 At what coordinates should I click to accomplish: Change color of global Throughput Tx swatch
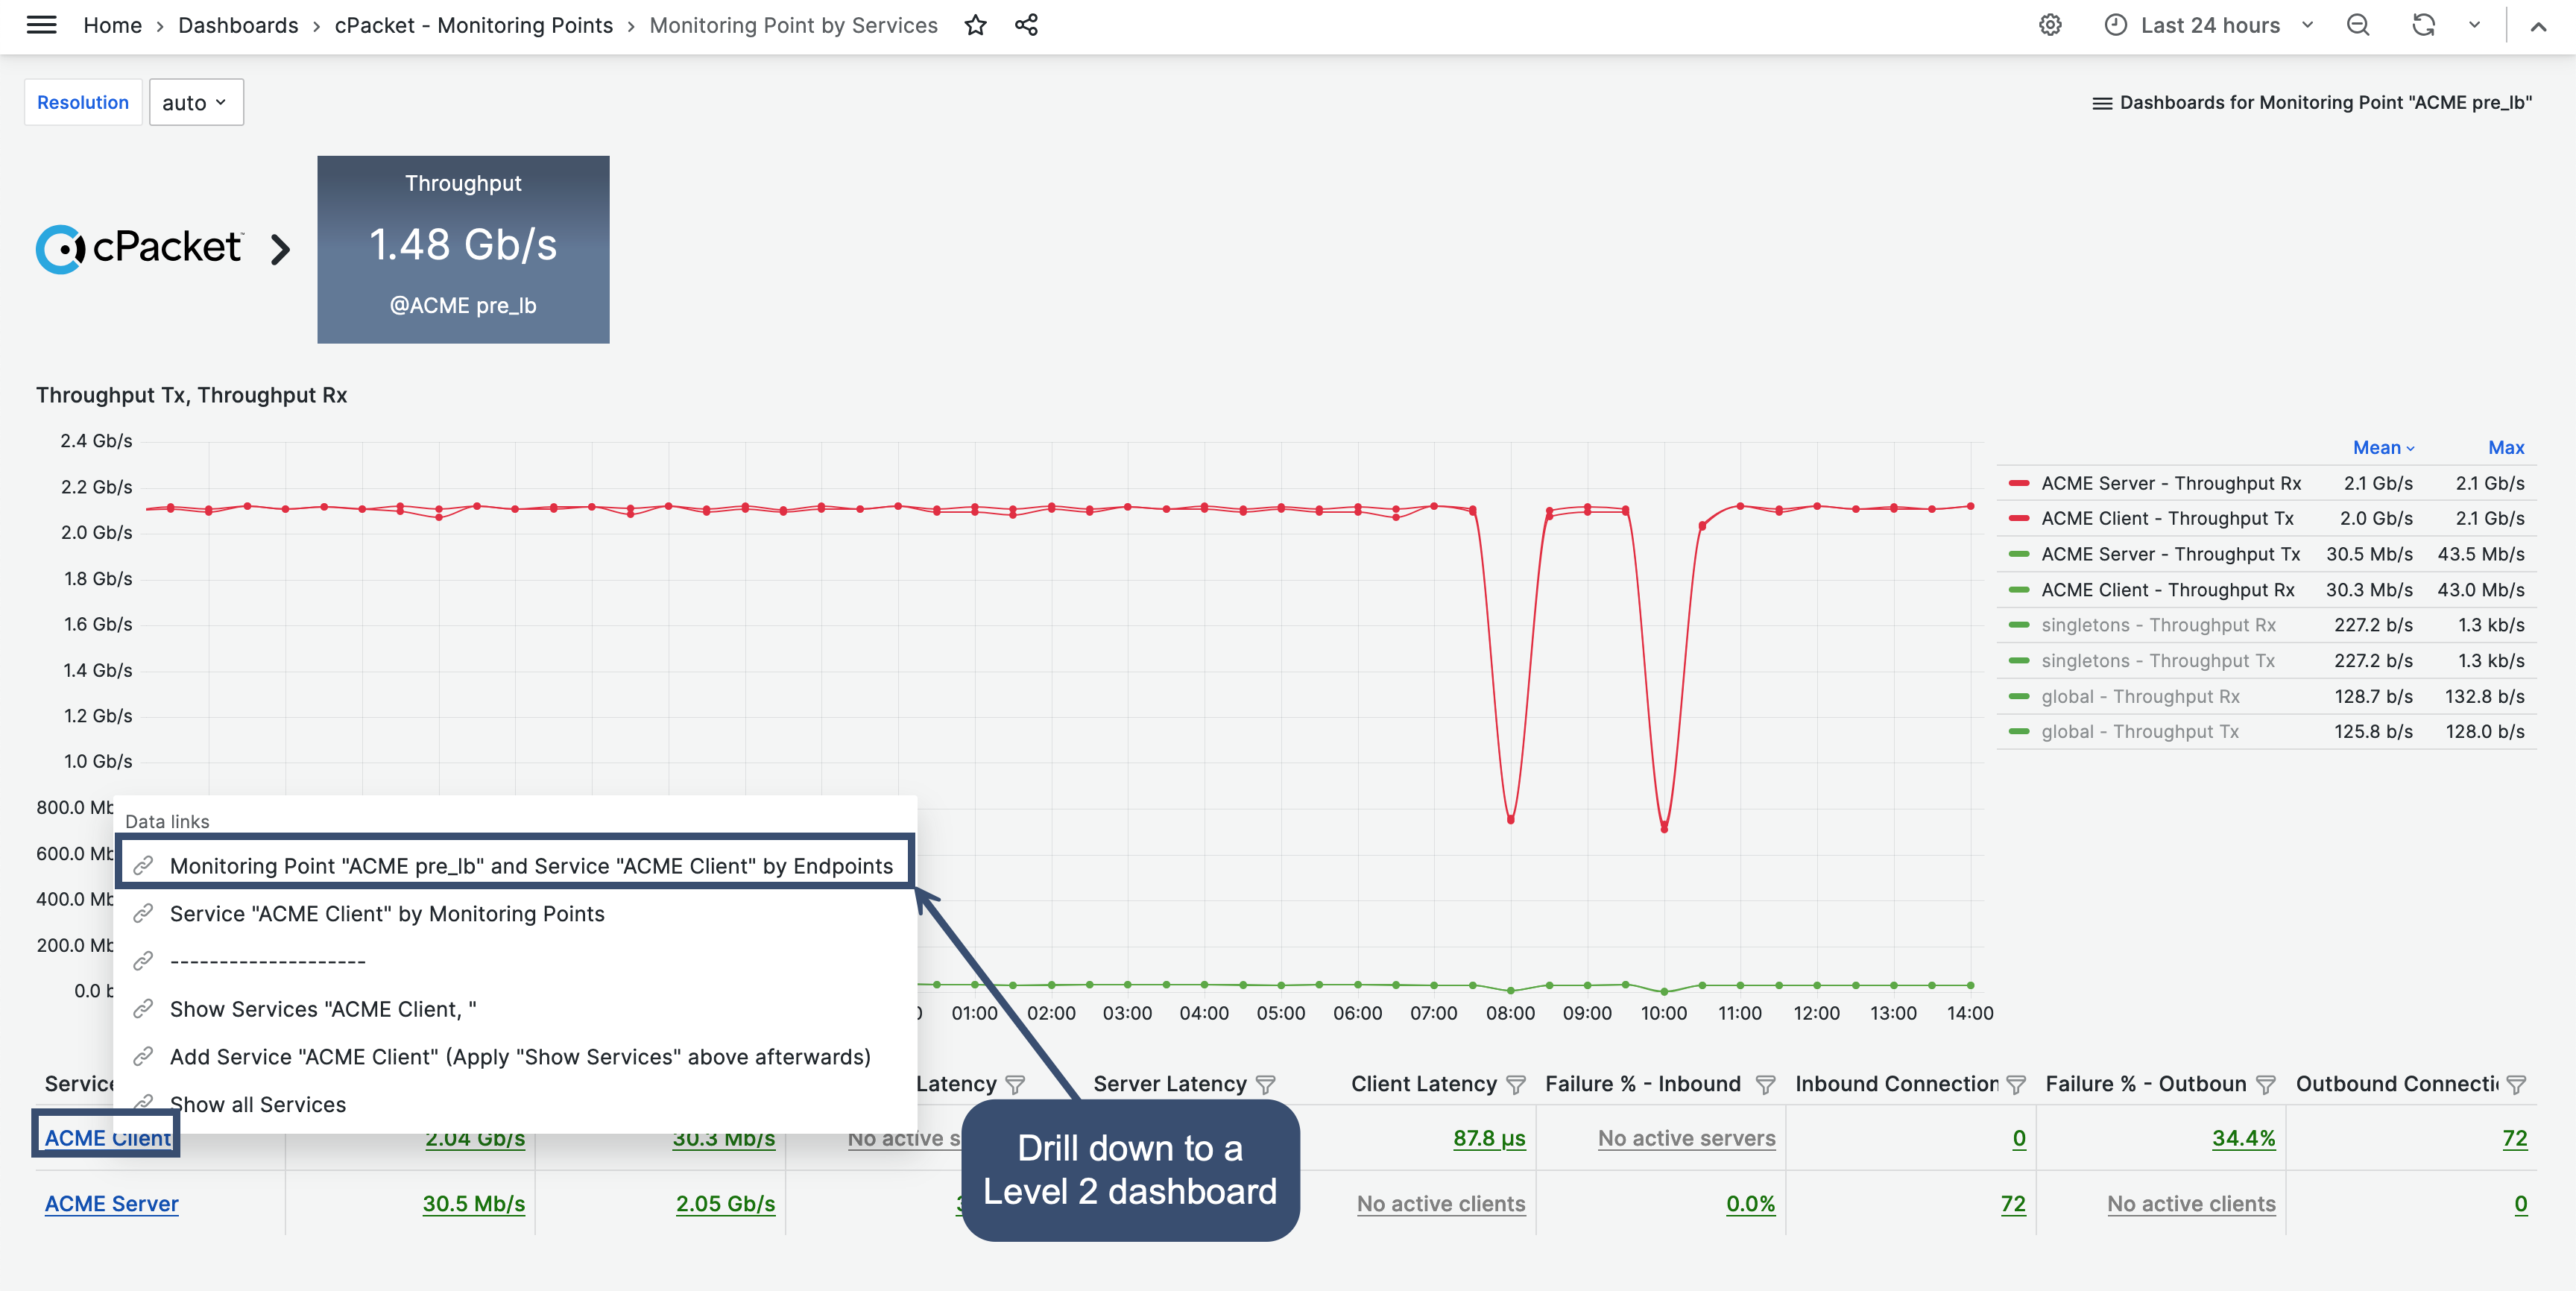2018,732
